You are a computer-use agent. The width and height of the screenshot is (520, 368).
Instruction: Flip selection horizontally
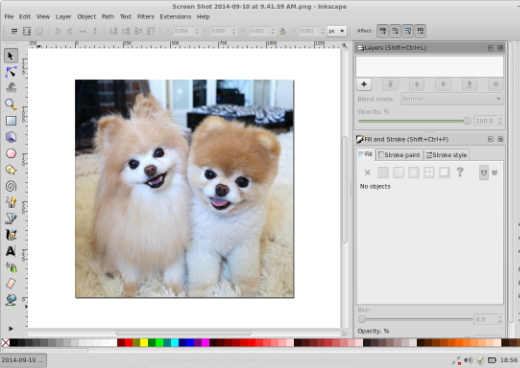point(82,31)
